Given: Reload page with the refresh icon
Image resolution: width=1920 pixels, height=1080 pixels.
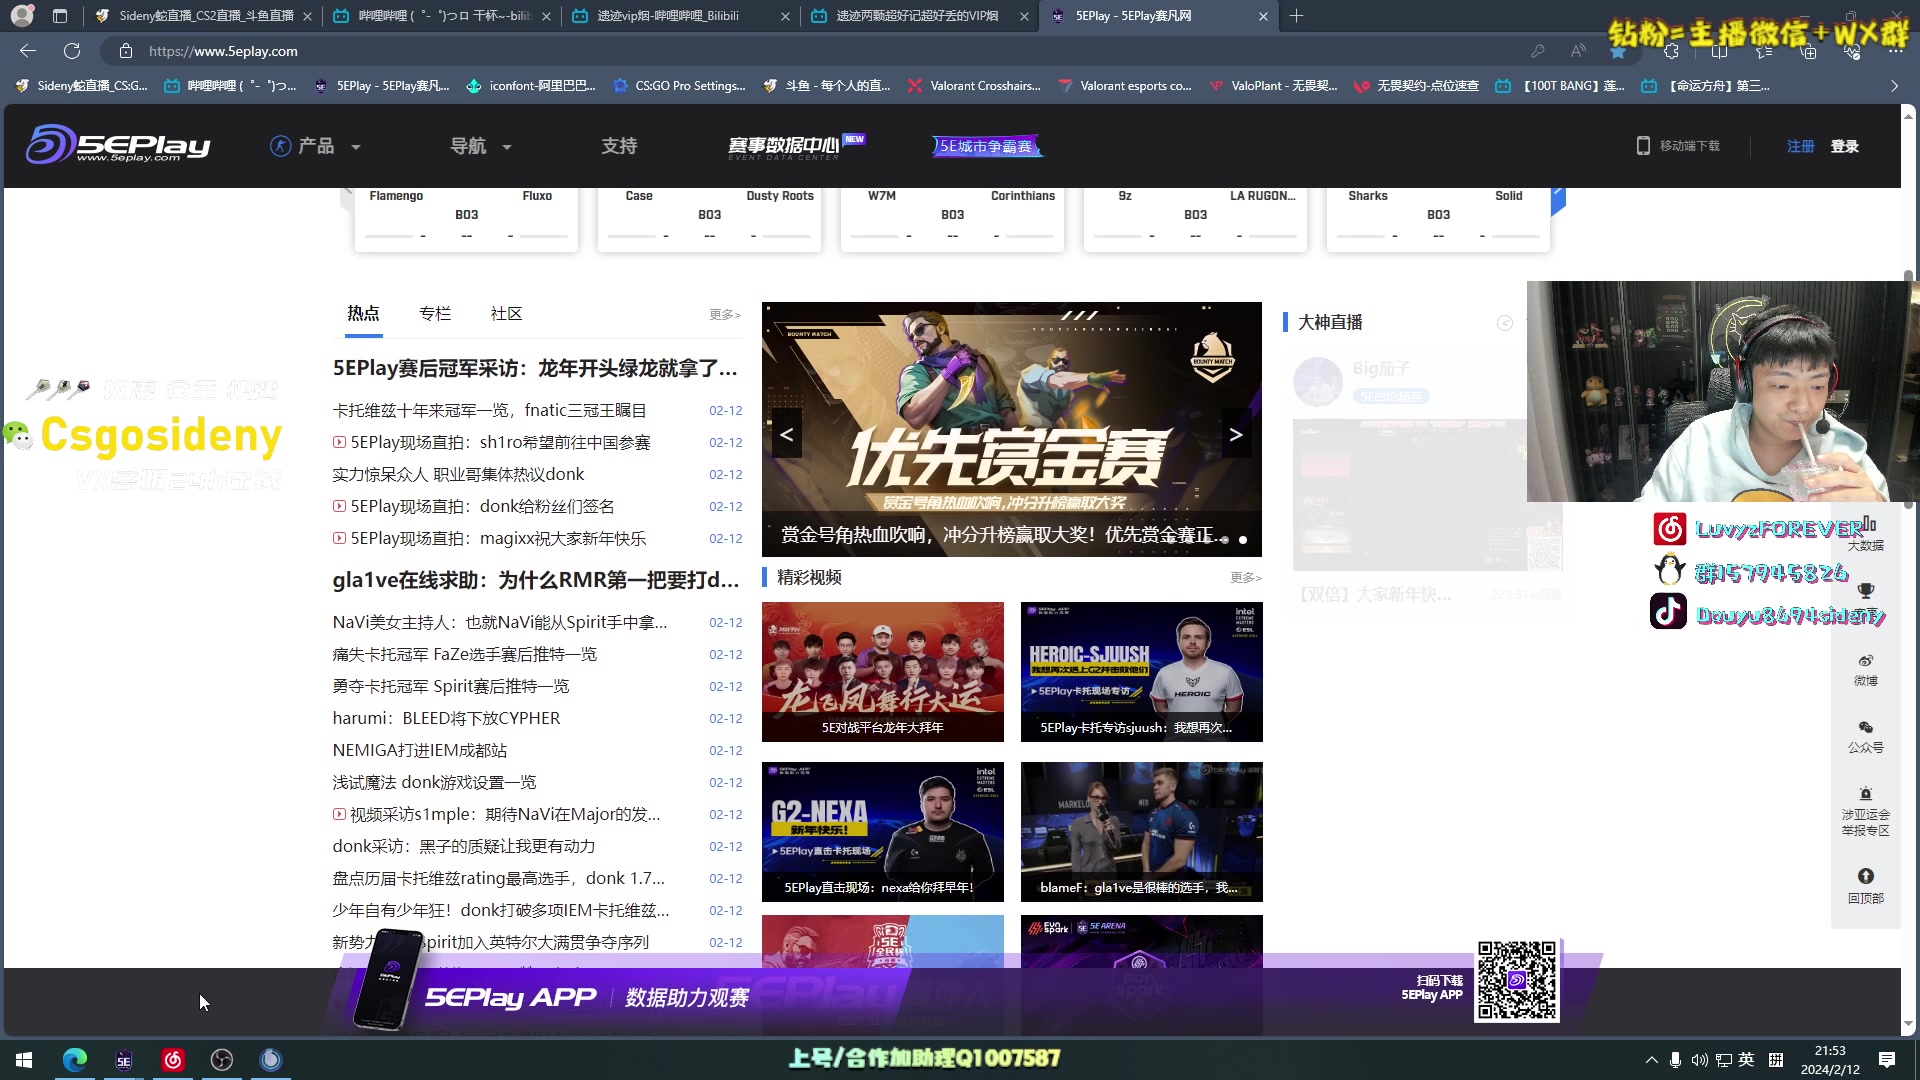Looking at the screenshot, I should click(72, 51).
